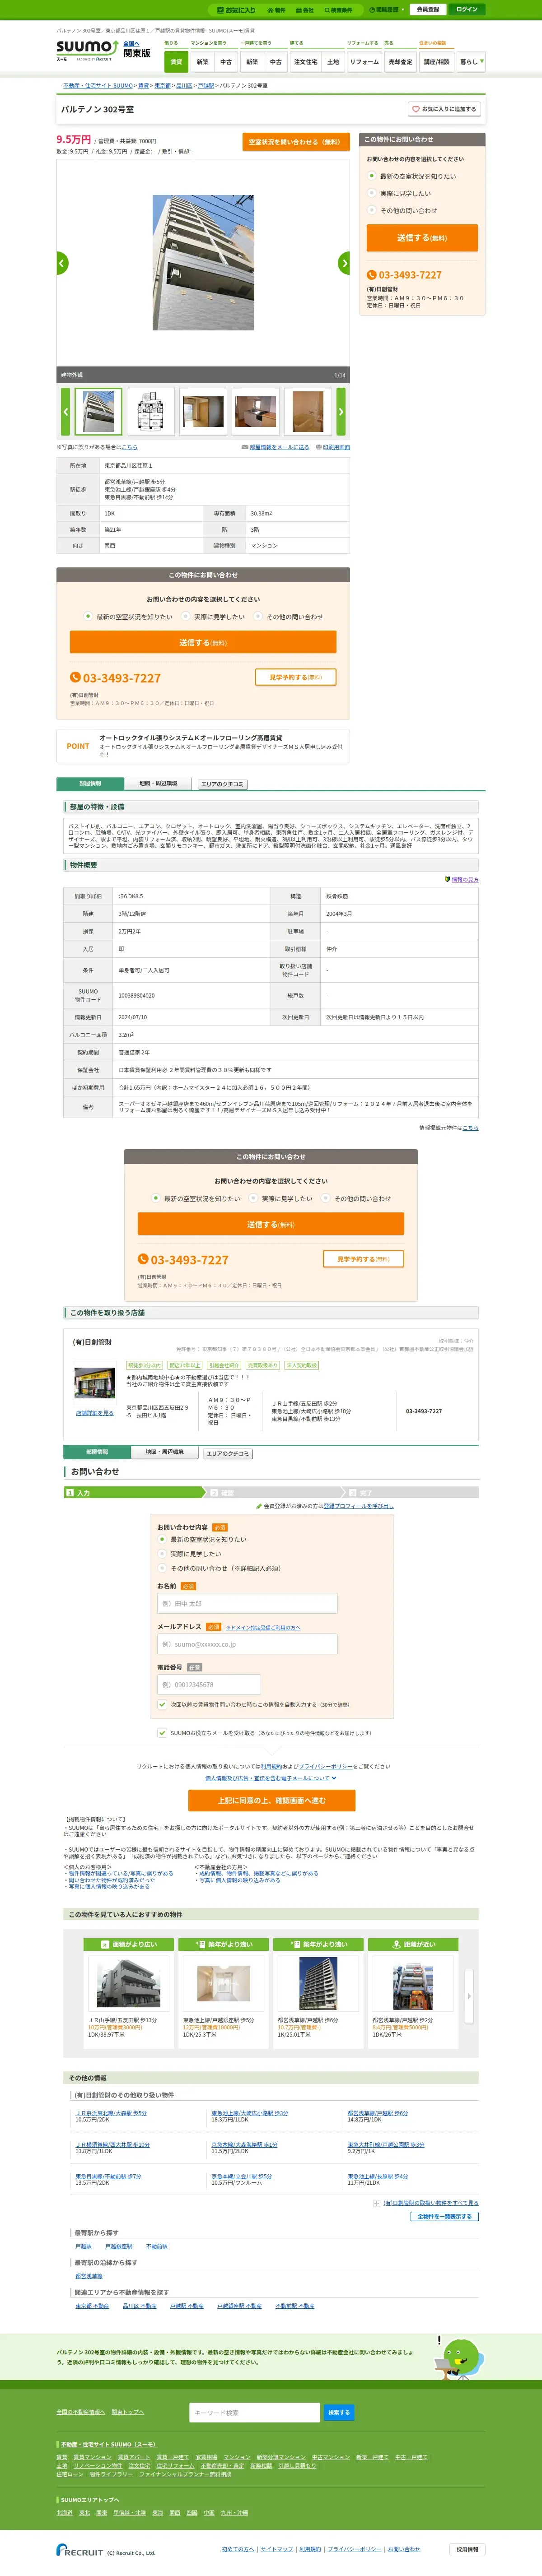Click 上記に同意の上、確認画面へ進む button
The height and width of the screenshot is (2576, 542).
272,1800
